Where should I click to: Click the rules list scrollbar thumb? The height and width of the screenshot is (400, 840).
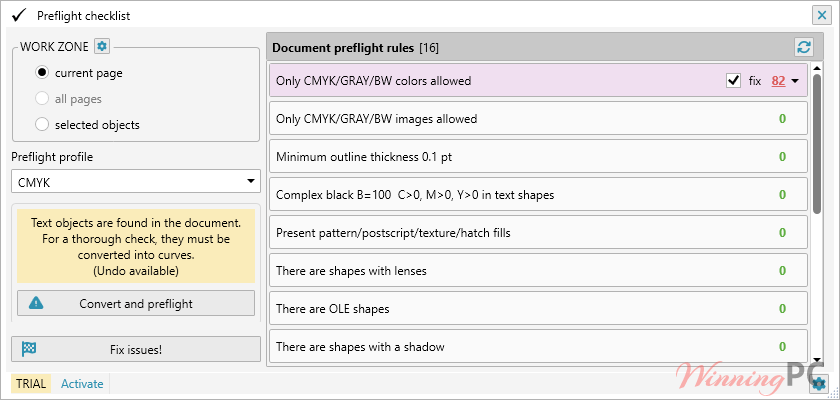point(817,144)
